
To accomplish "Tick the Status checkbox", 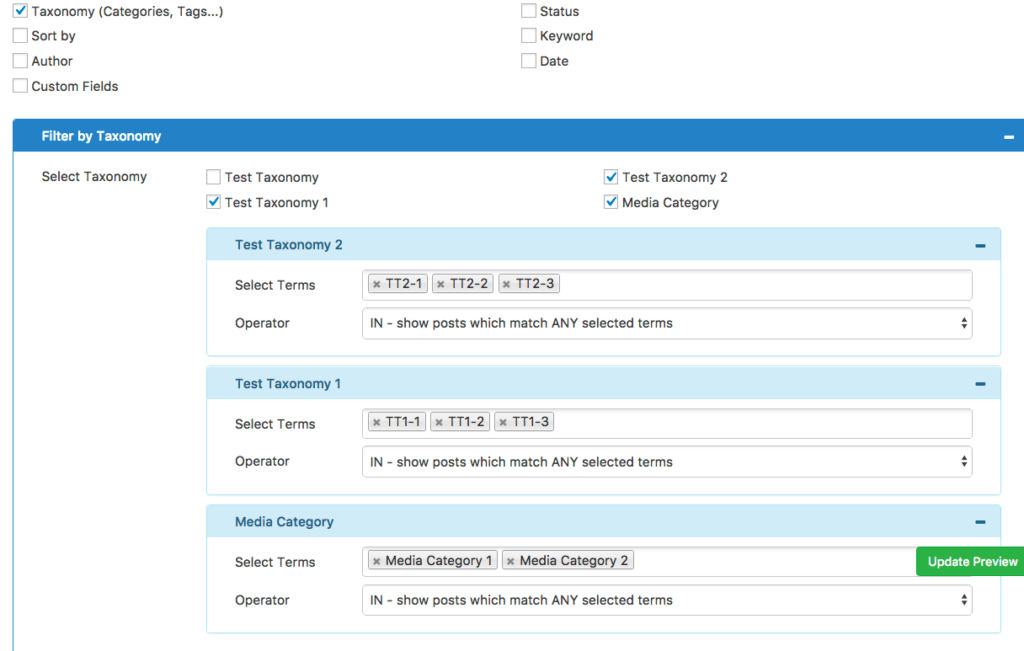I will pyautogui.click(x=528, y=10).
